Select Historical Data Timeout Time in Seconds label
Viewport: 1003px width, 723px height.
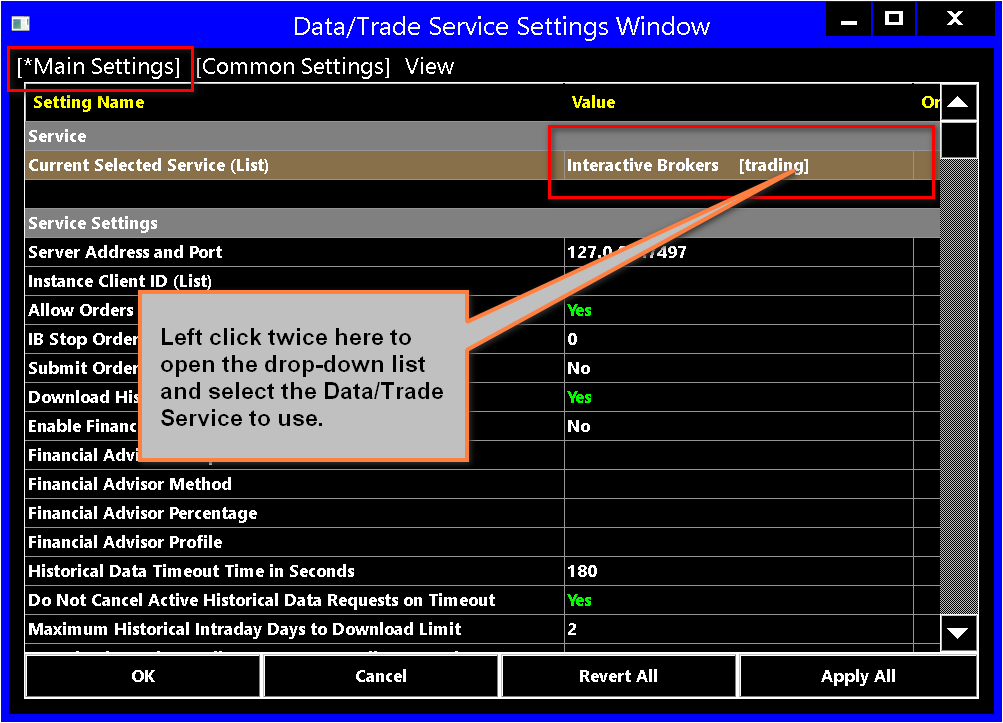[191, 571]
